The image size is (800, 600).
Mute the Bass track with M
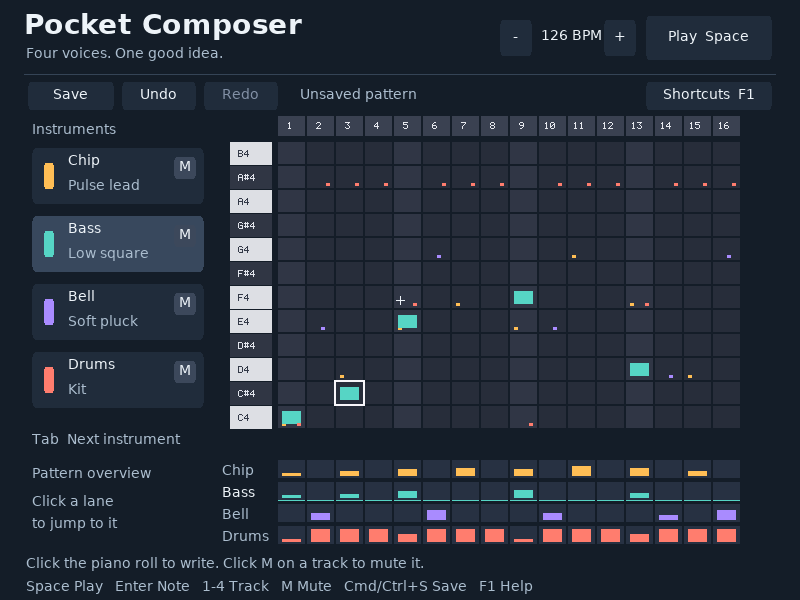tap(185, 235)
